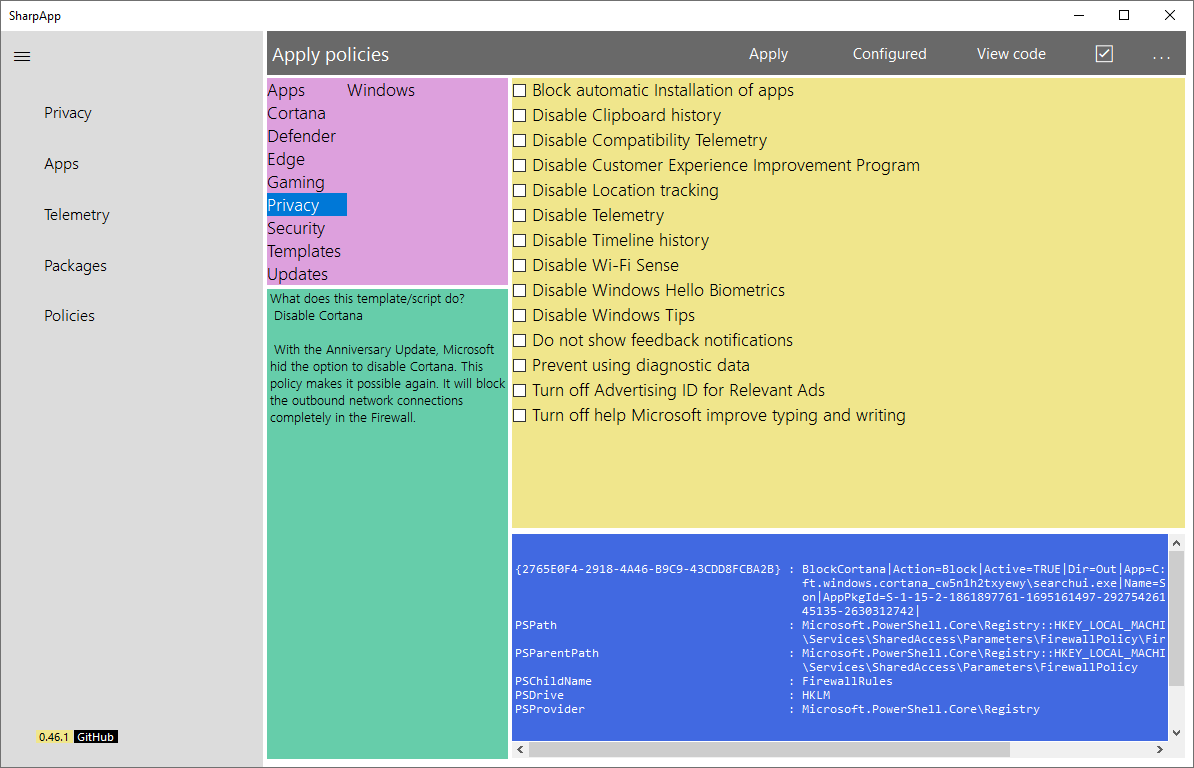
Task: Open the three-dots more options menu
Action: pyautogui.click(x=1160, y=55)
